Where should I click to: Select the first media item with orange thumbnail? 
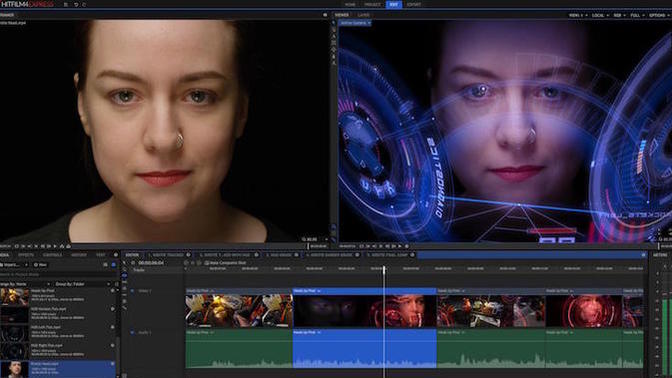click(57, 296)
